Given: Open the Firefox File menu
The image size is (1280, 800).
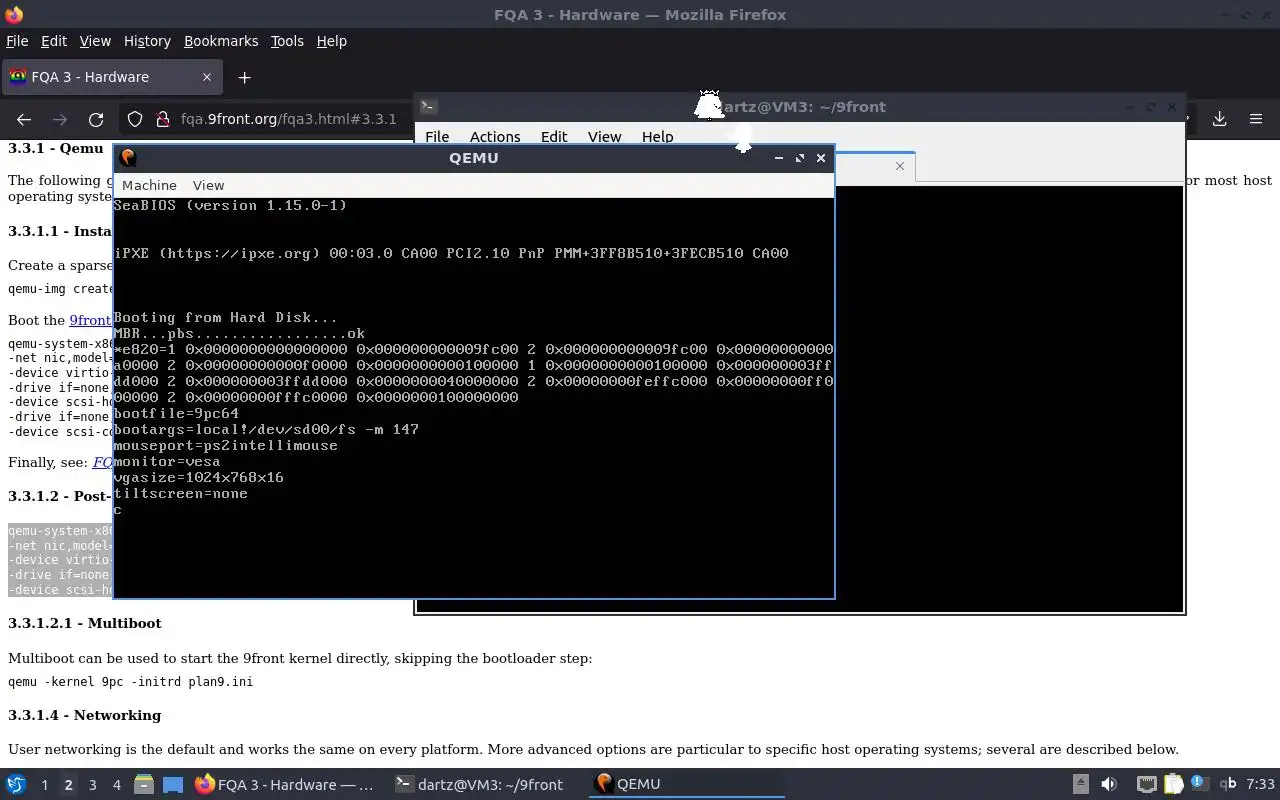Looking at the screenshot, I should [x=17, y=41].
